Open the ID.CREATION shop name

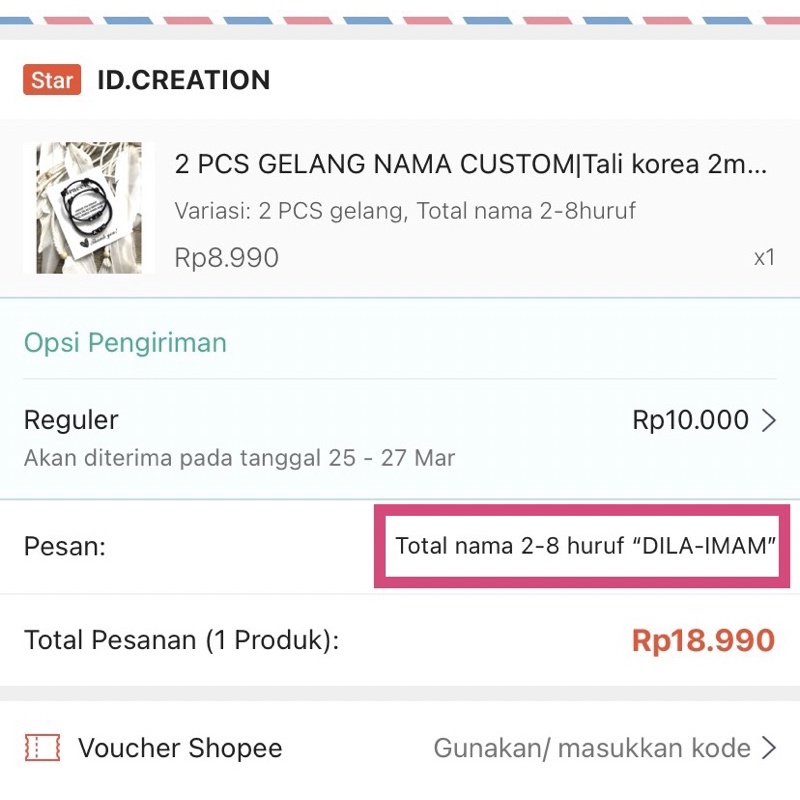(183, 80)
